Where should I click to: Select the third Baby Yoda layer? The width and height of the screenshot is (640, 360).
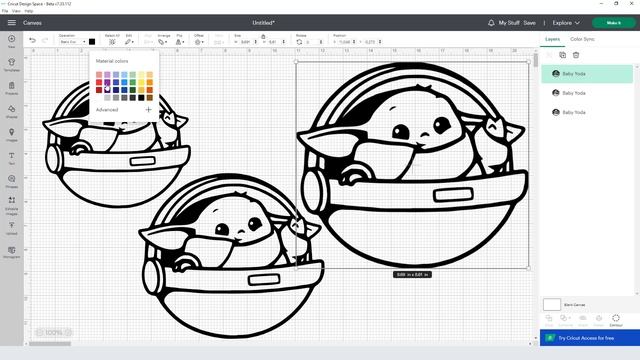[587, 112]
